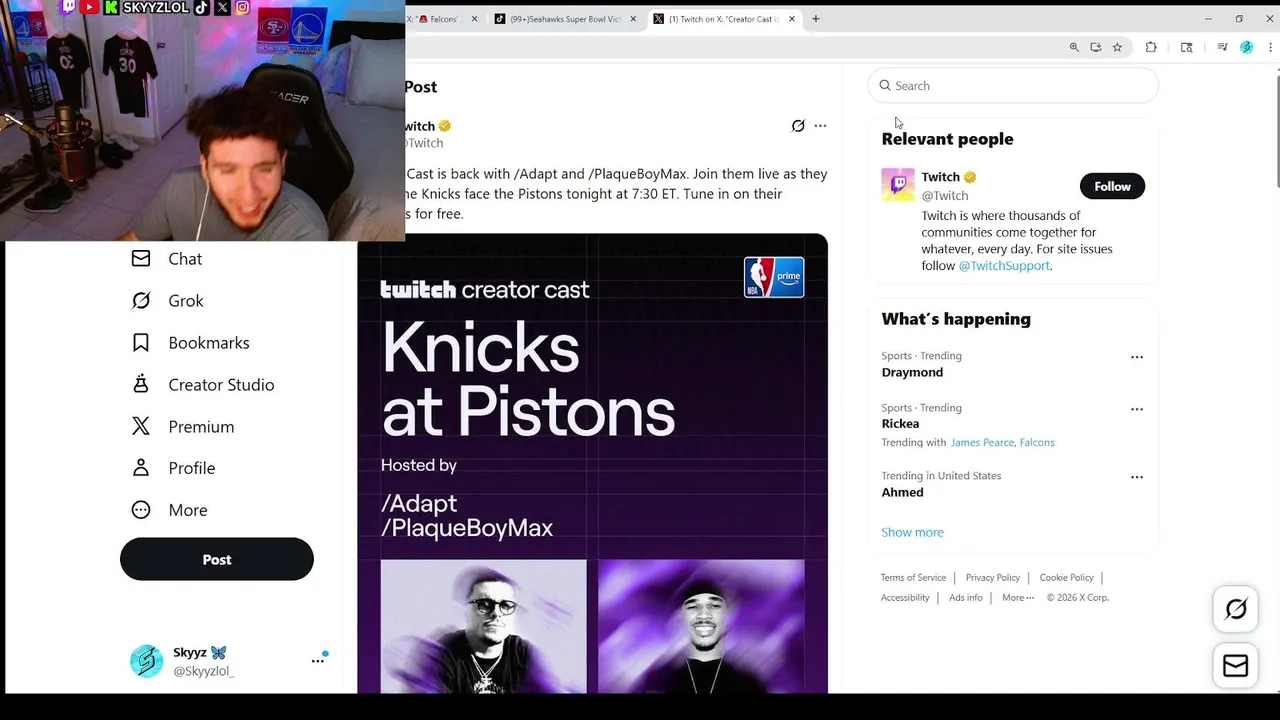Image resolution: width=1280 pixels, height=720 pixels.
Task: Click the @Skyyzlol_ account handle
Action: pos(204,671)
